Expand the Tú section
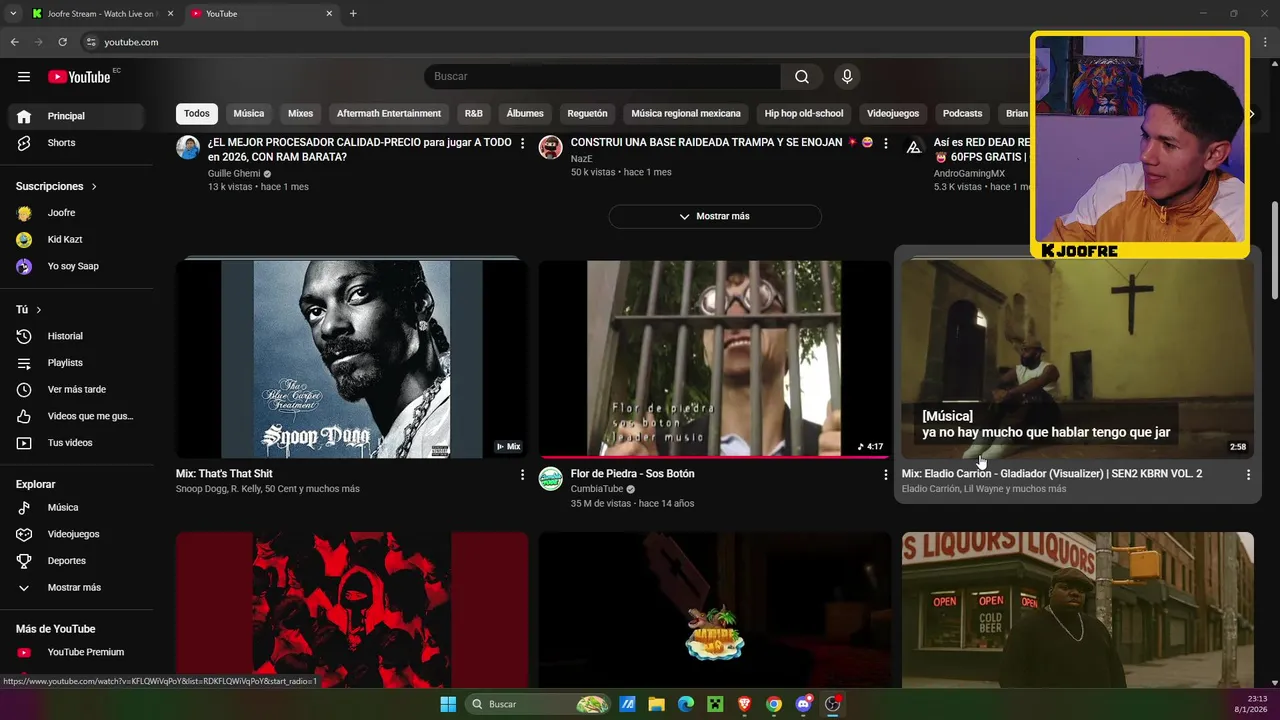The width and height of the screenshot is (1280, 720). (x=29, y=310)
